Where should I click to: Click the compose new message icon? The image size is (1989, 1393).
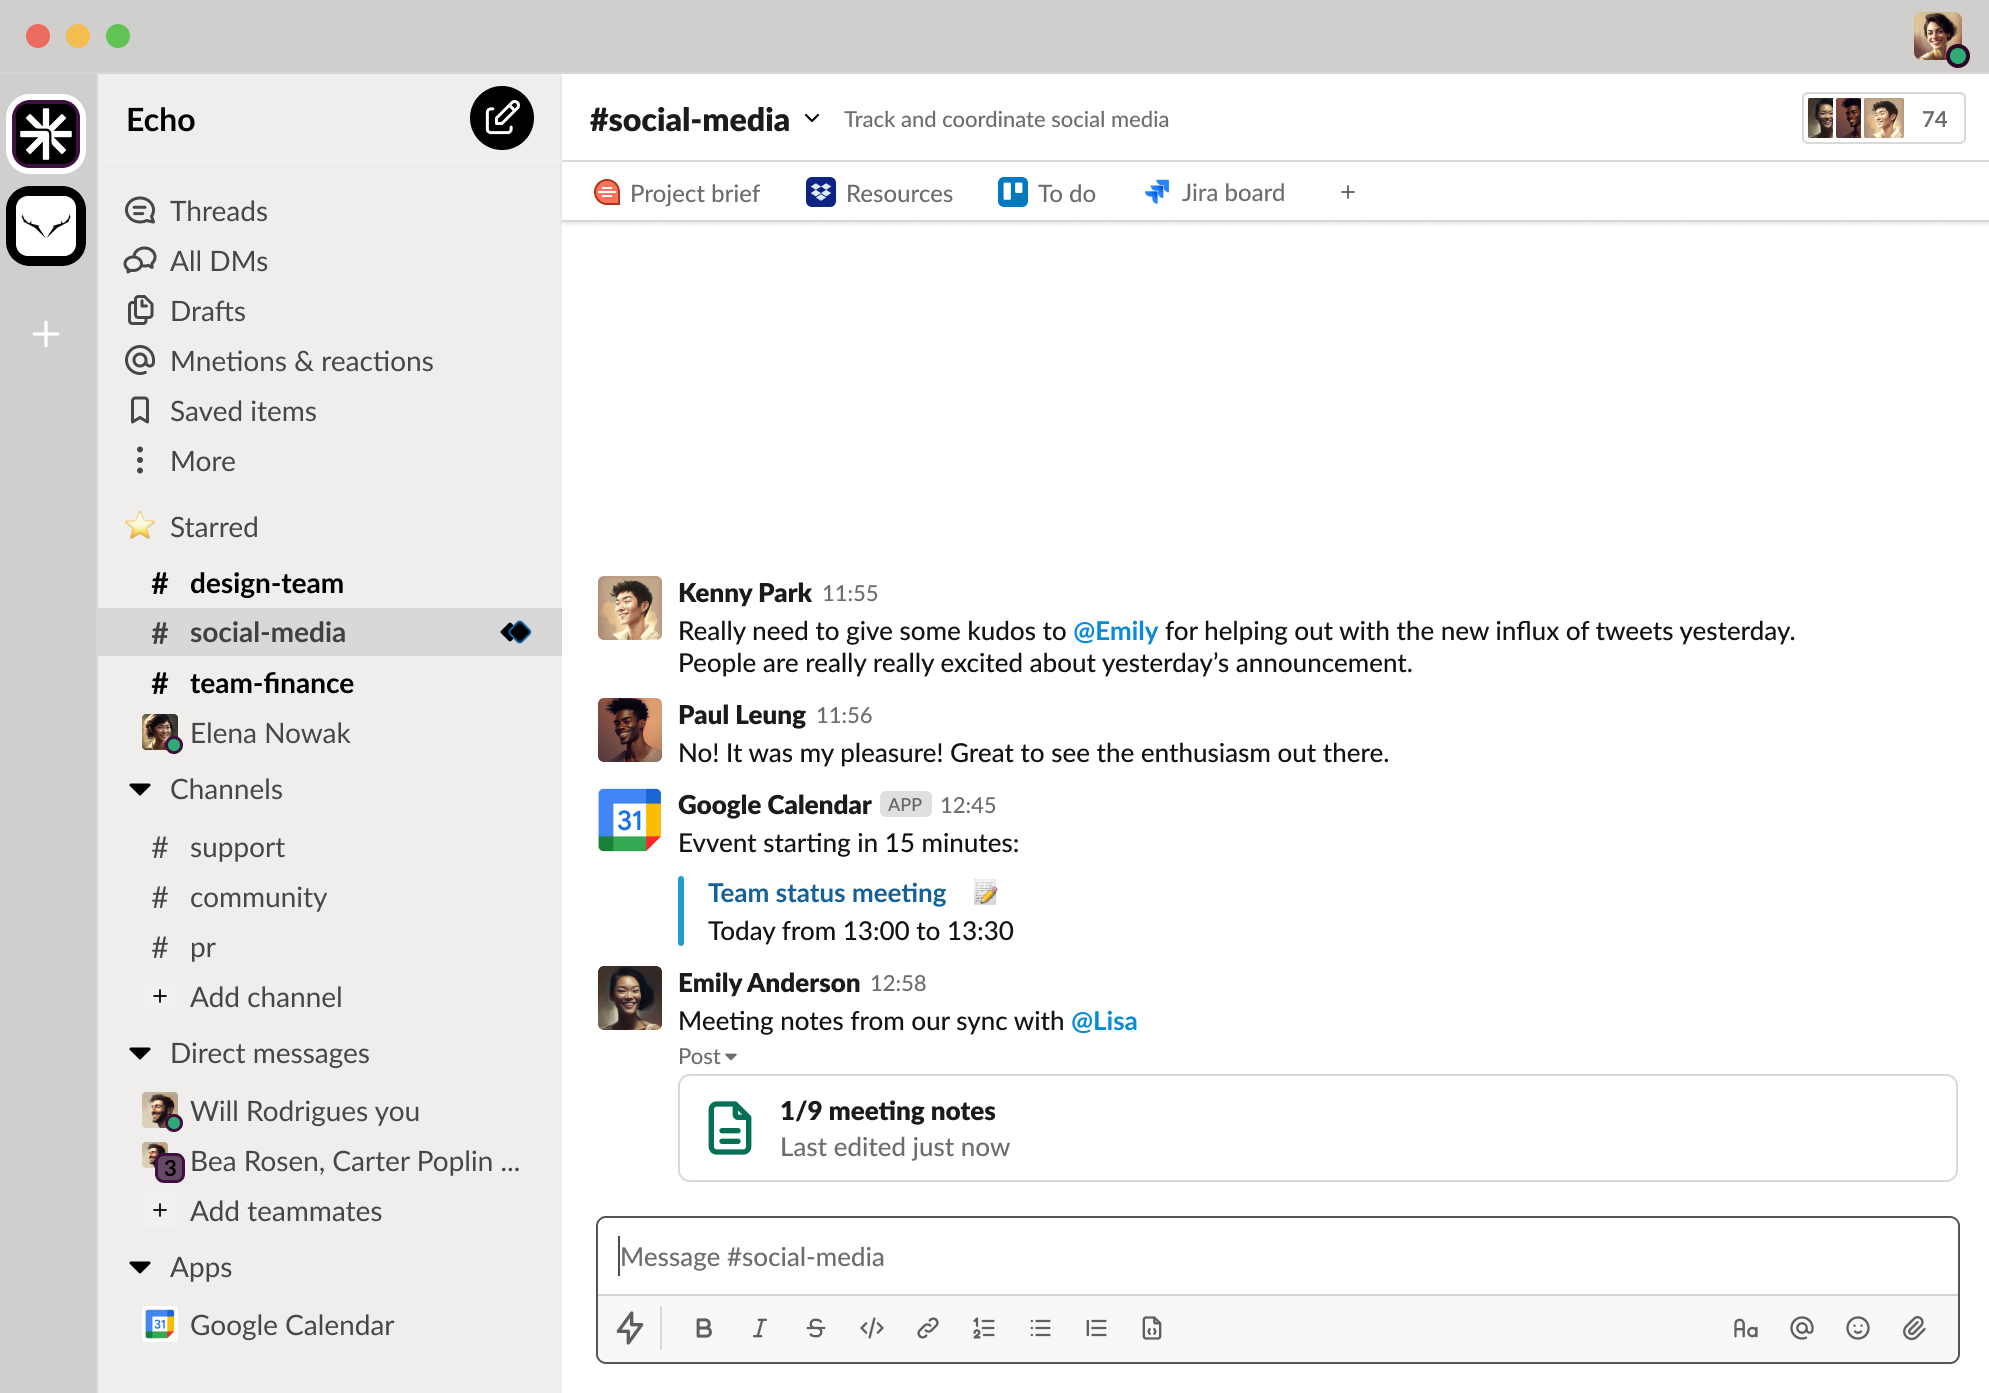click(x=501, y=118)
